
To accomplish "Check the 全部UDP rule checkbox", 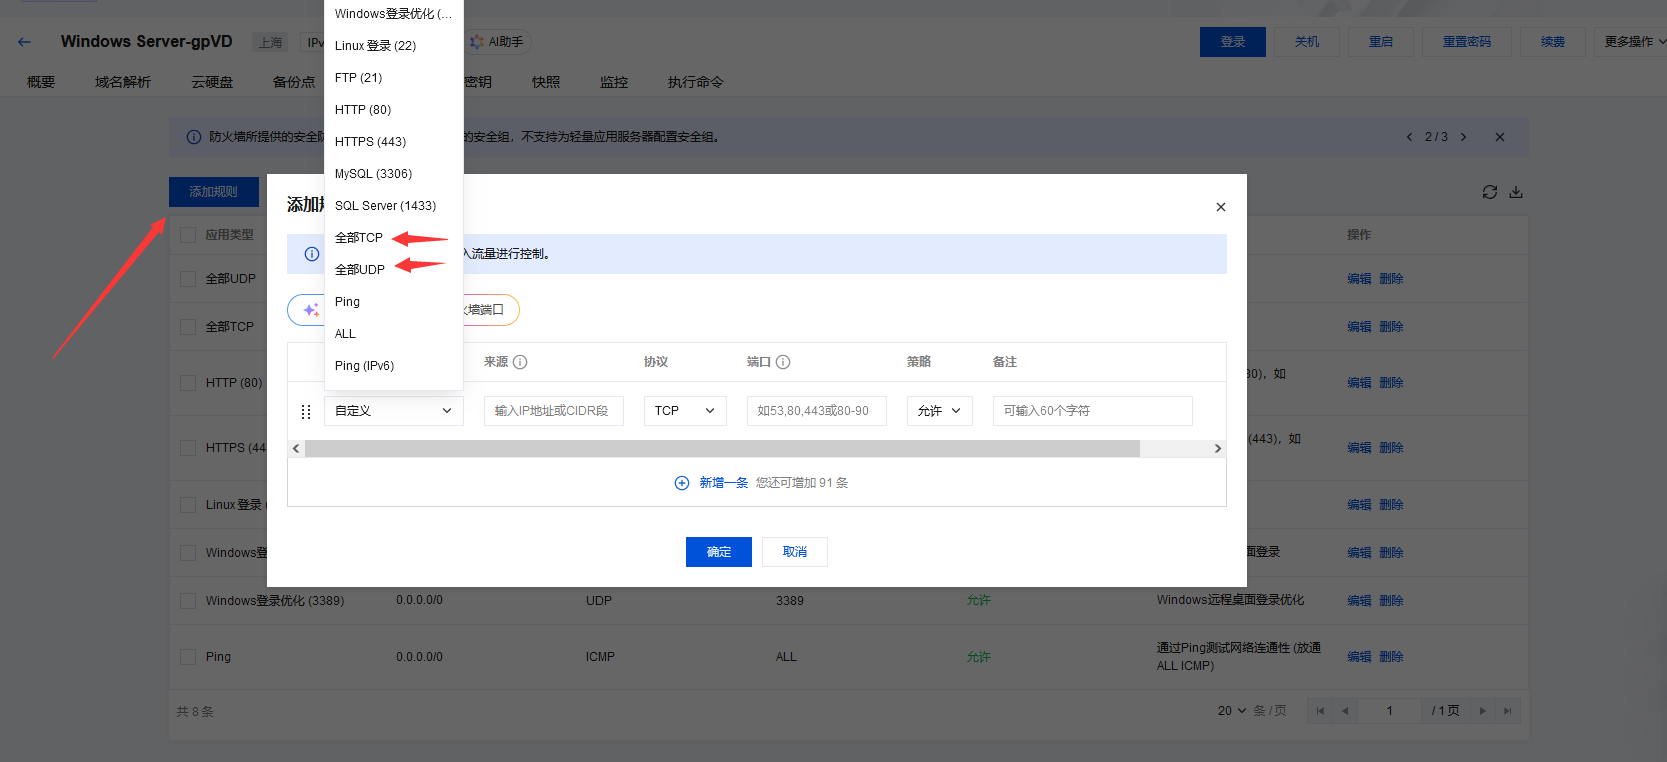I will coord(188,279).
